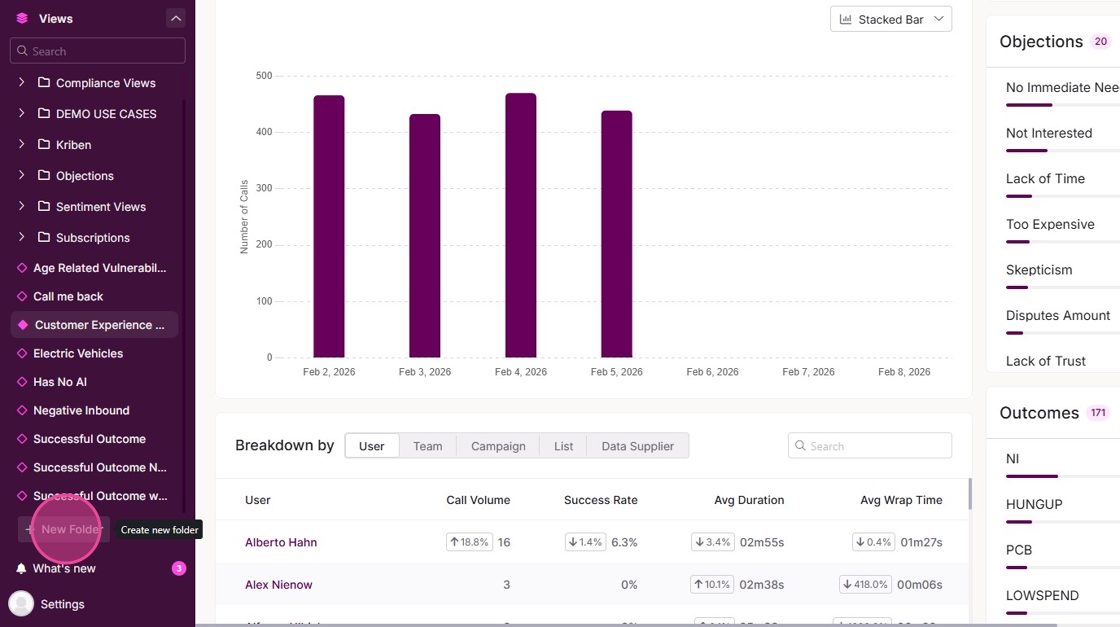
Task: Expand the Objections folder chevron
Action: pos(21,175)
